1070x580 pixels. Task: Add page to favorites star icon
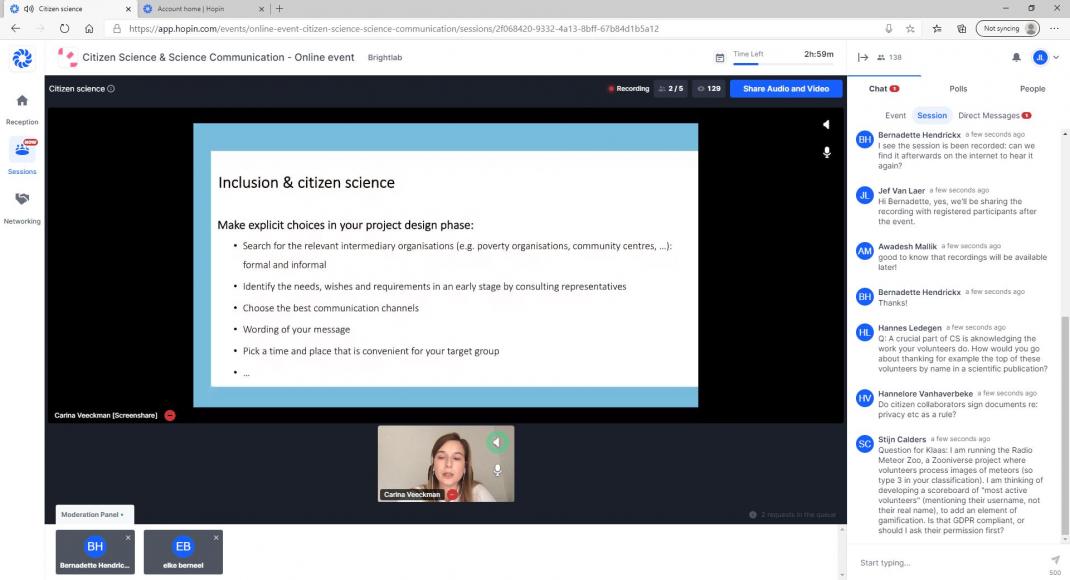pos(910,29)
